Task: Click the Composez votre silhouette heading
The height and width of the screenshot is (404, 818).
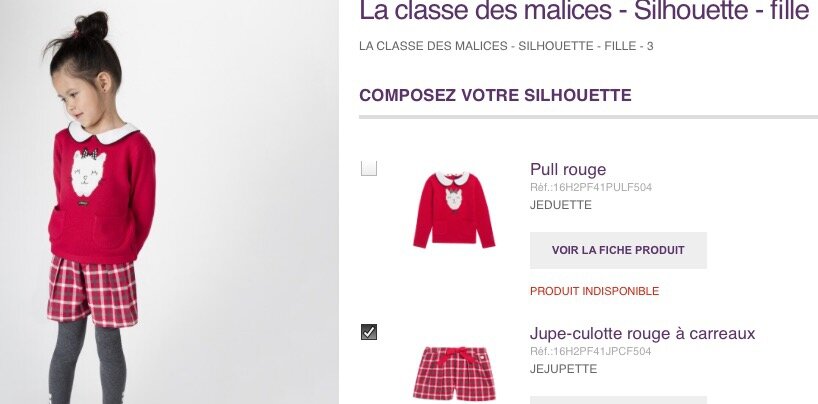Action: 495,96
